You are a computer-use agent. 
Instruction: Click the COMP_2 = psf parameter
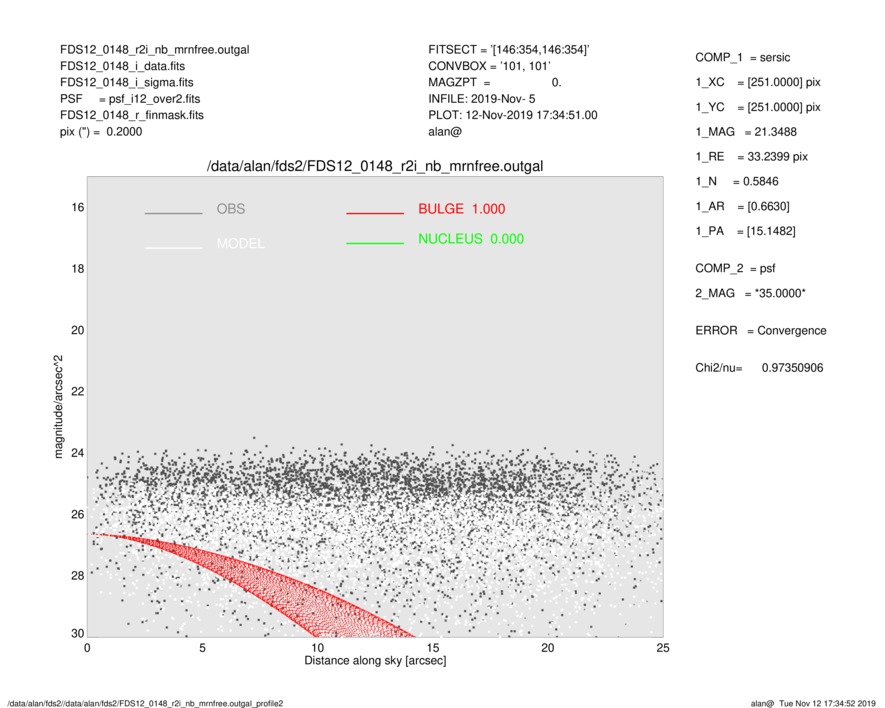[735, 269]
